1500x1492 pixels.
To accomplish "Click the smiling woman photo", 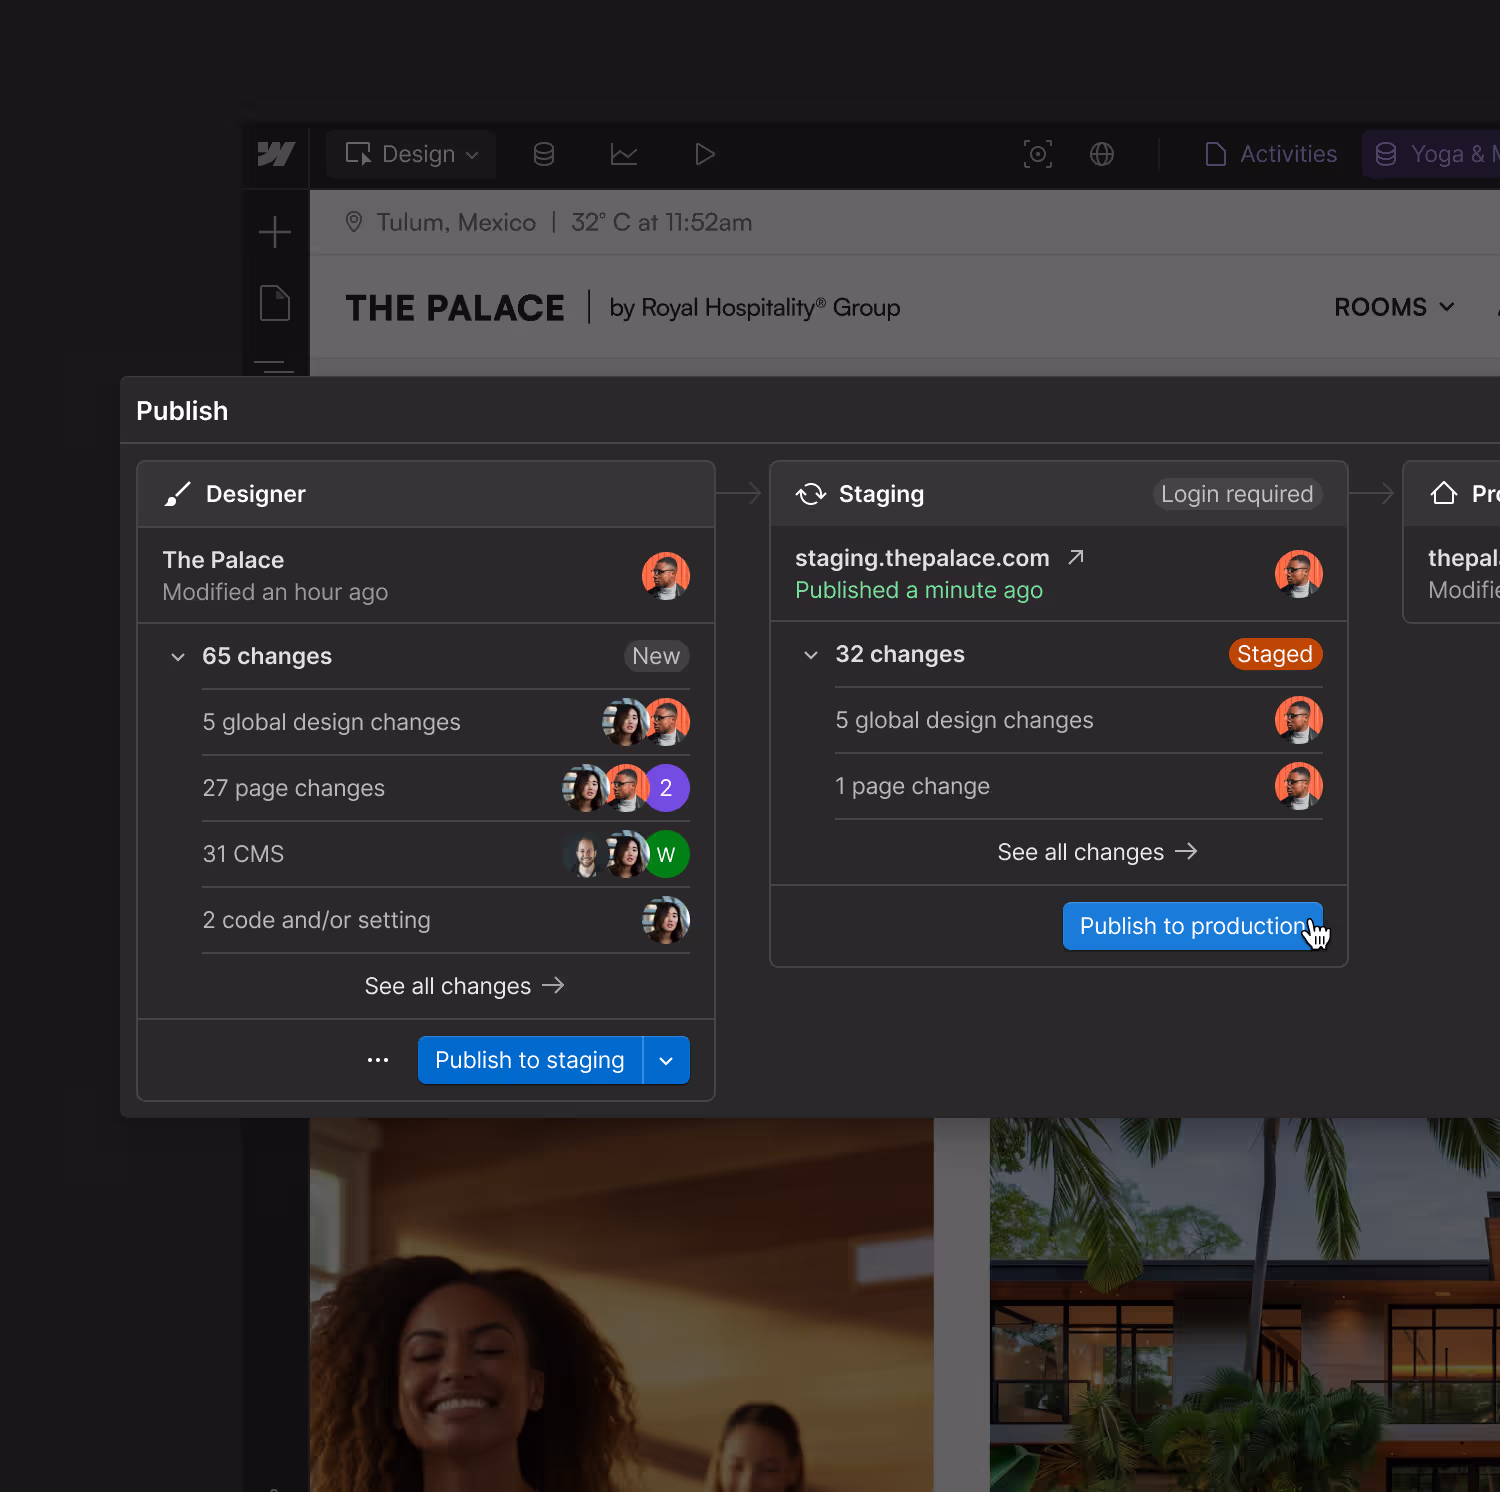I will tap(621, 1305).
